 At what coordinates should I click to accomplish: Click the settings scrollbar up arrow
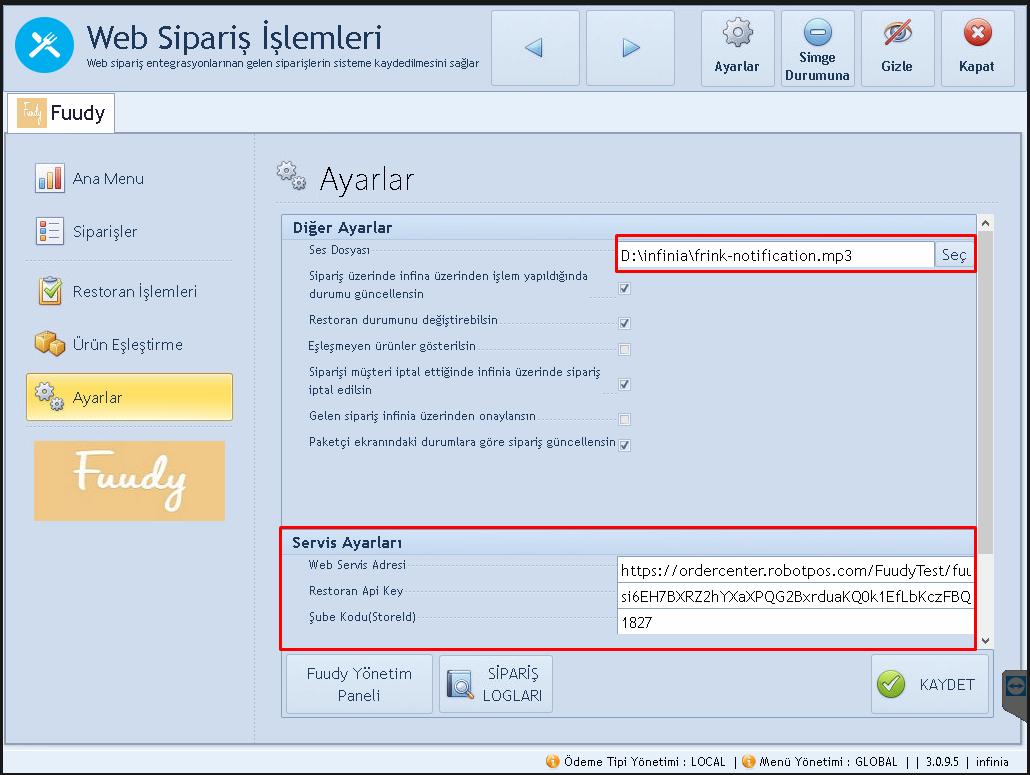point(985,223)
